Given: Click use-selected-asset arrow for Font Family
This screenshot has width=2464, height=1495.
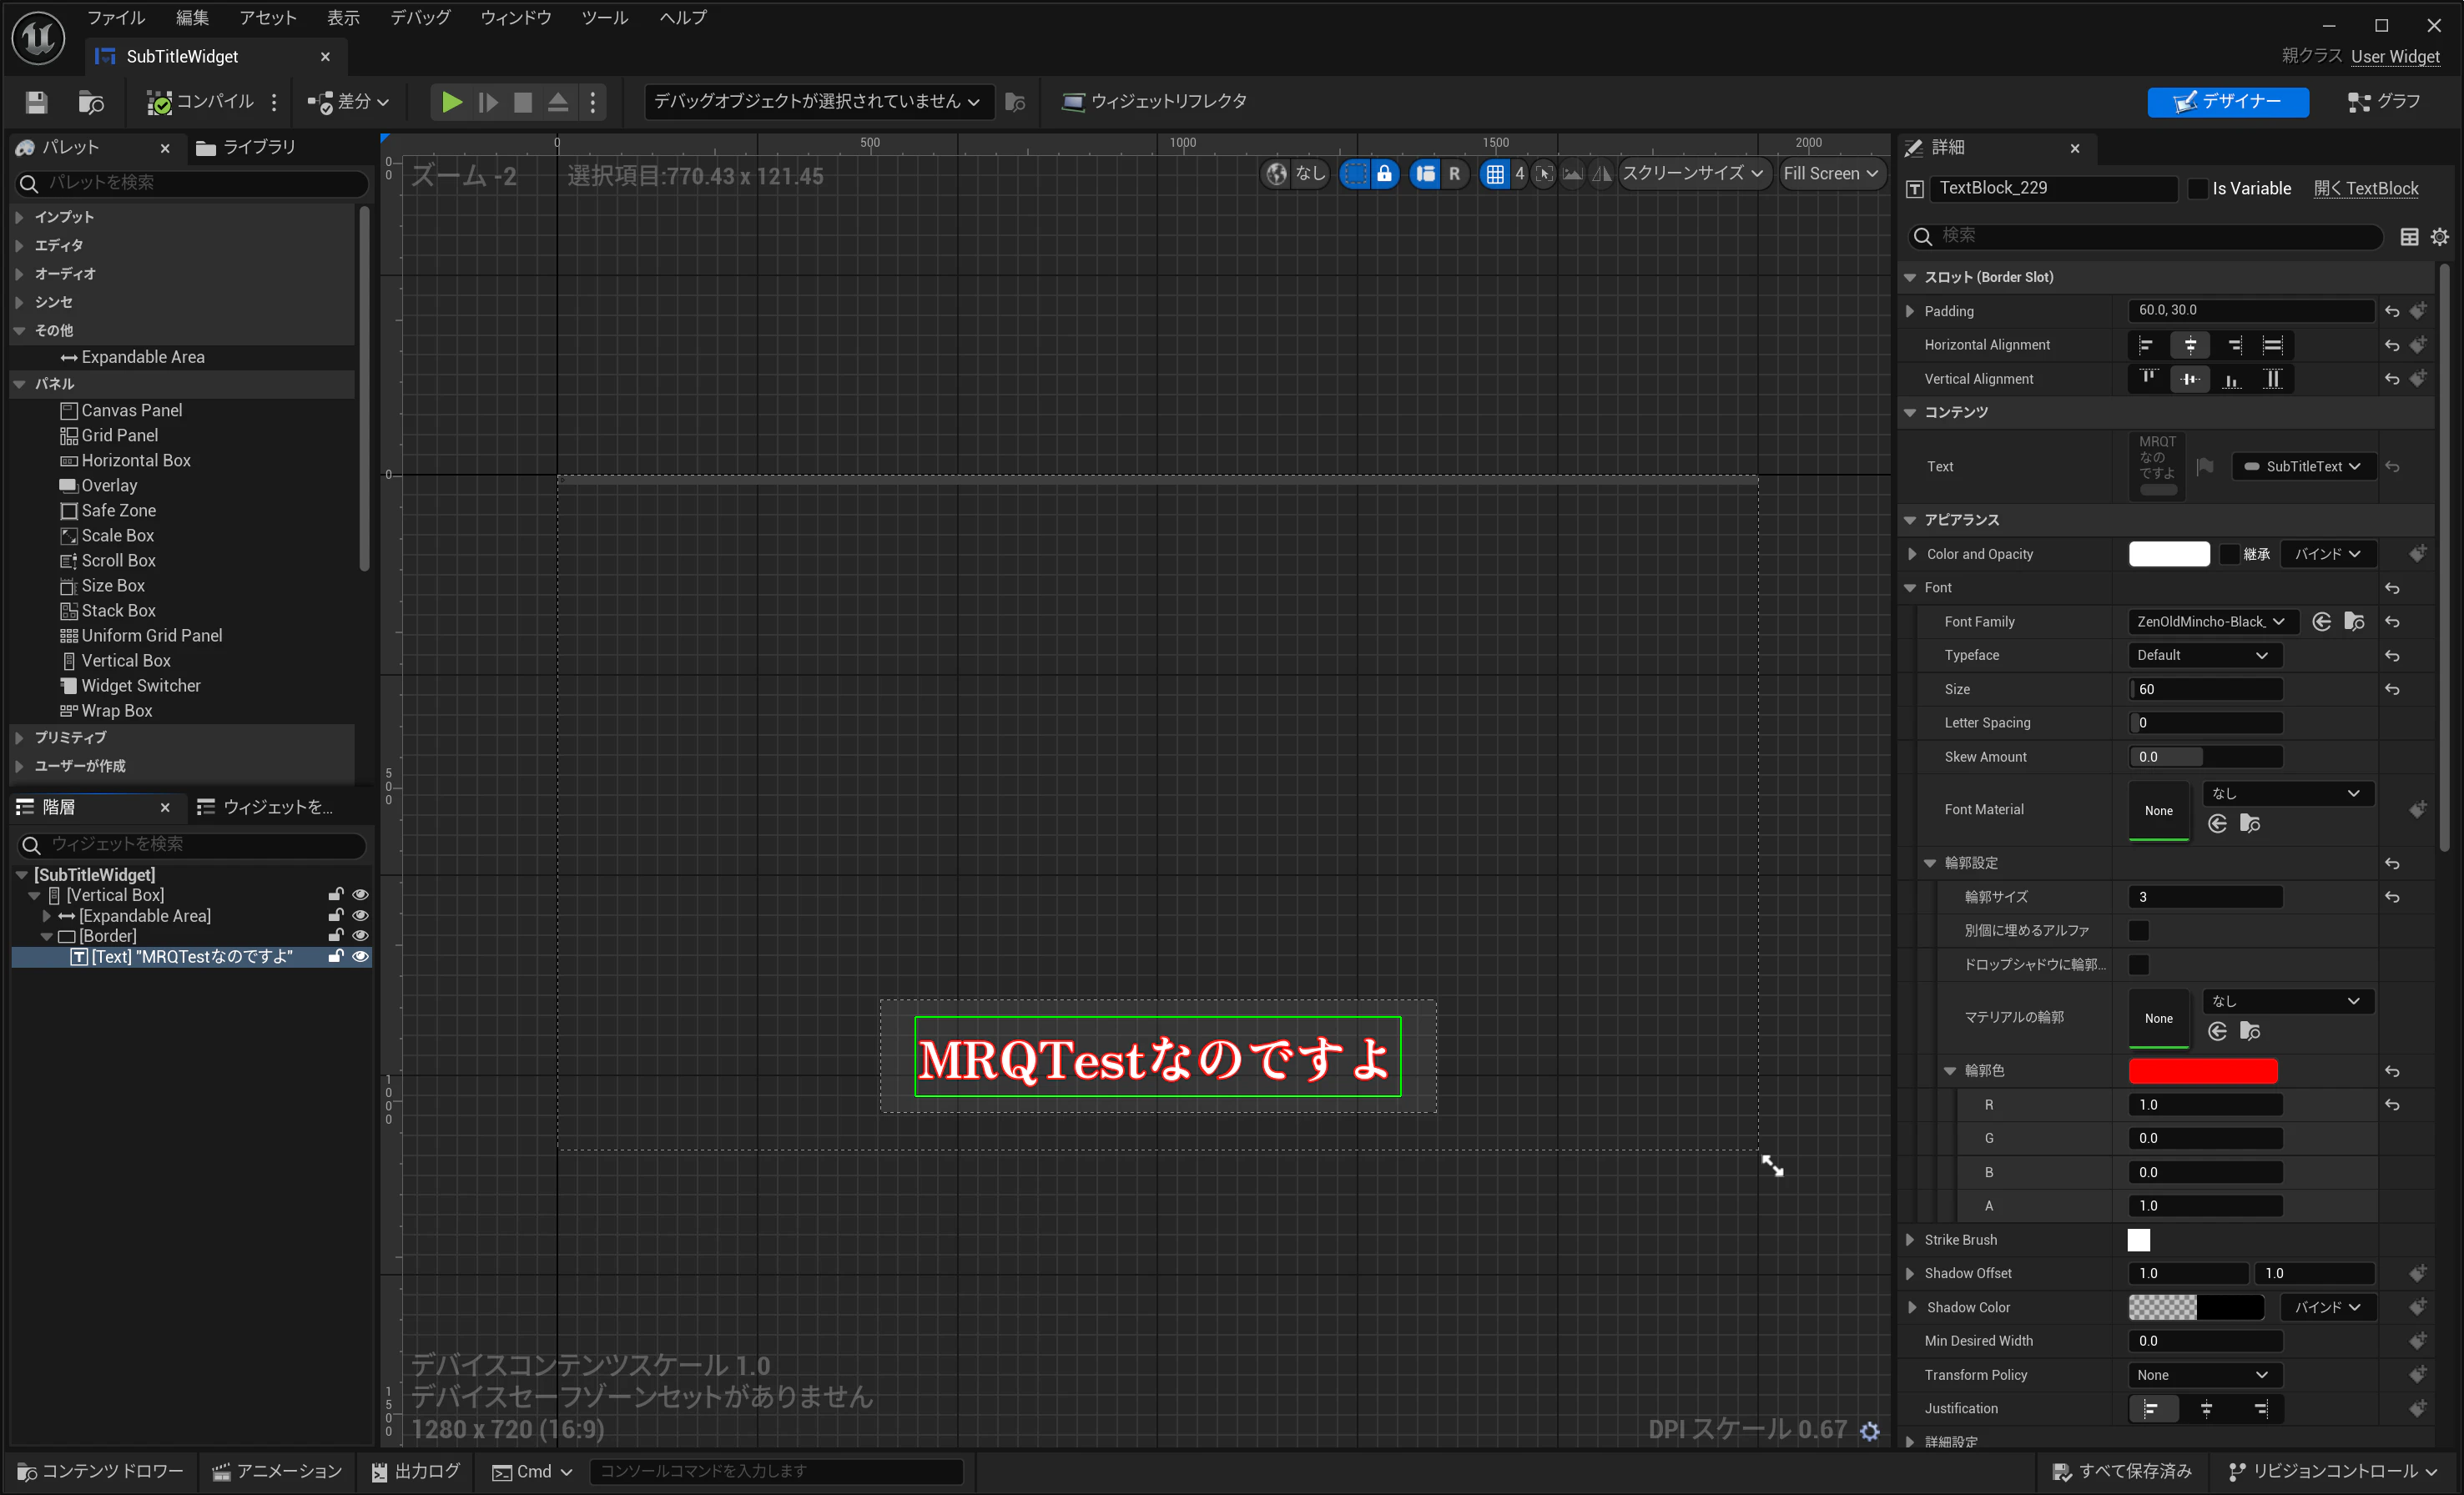Looking at the screenshot, I should (x=2322, y=622).
